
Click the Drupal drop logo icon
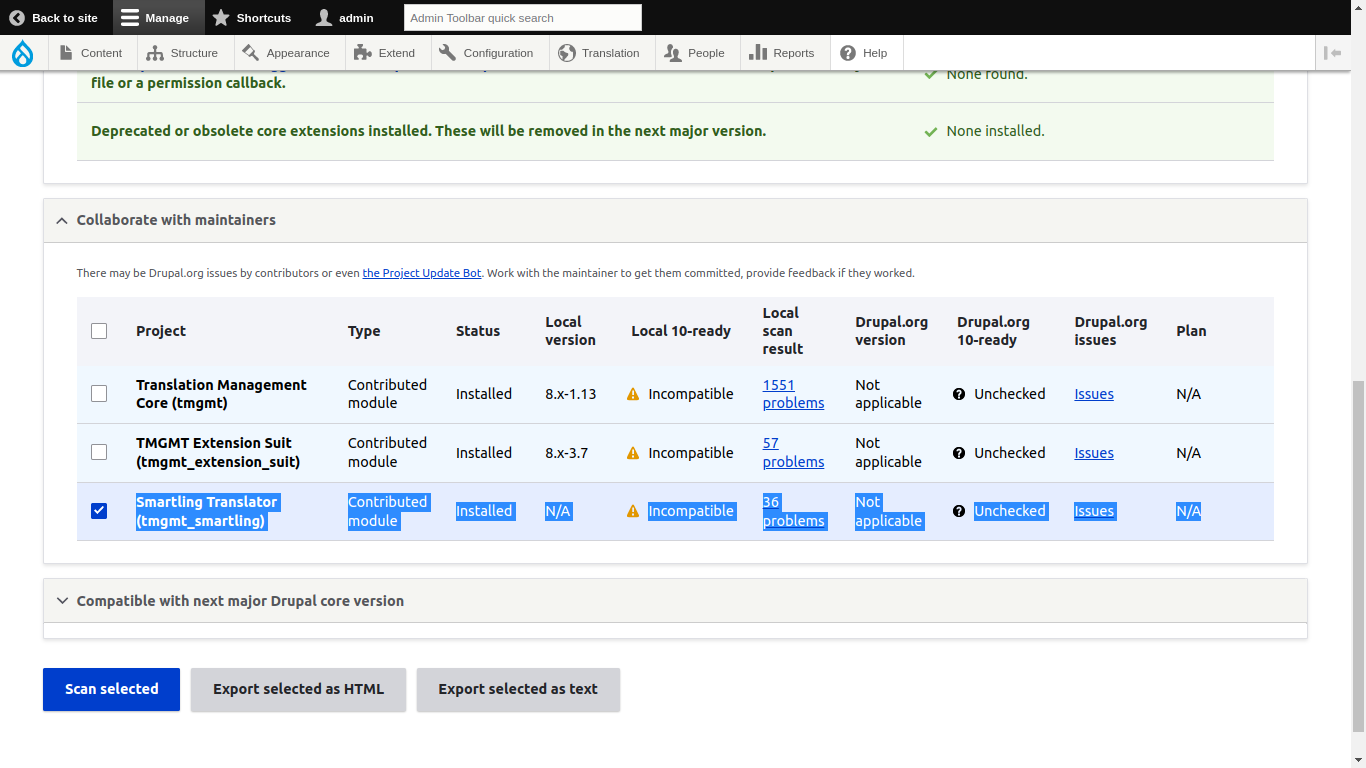tap(22, 53)
